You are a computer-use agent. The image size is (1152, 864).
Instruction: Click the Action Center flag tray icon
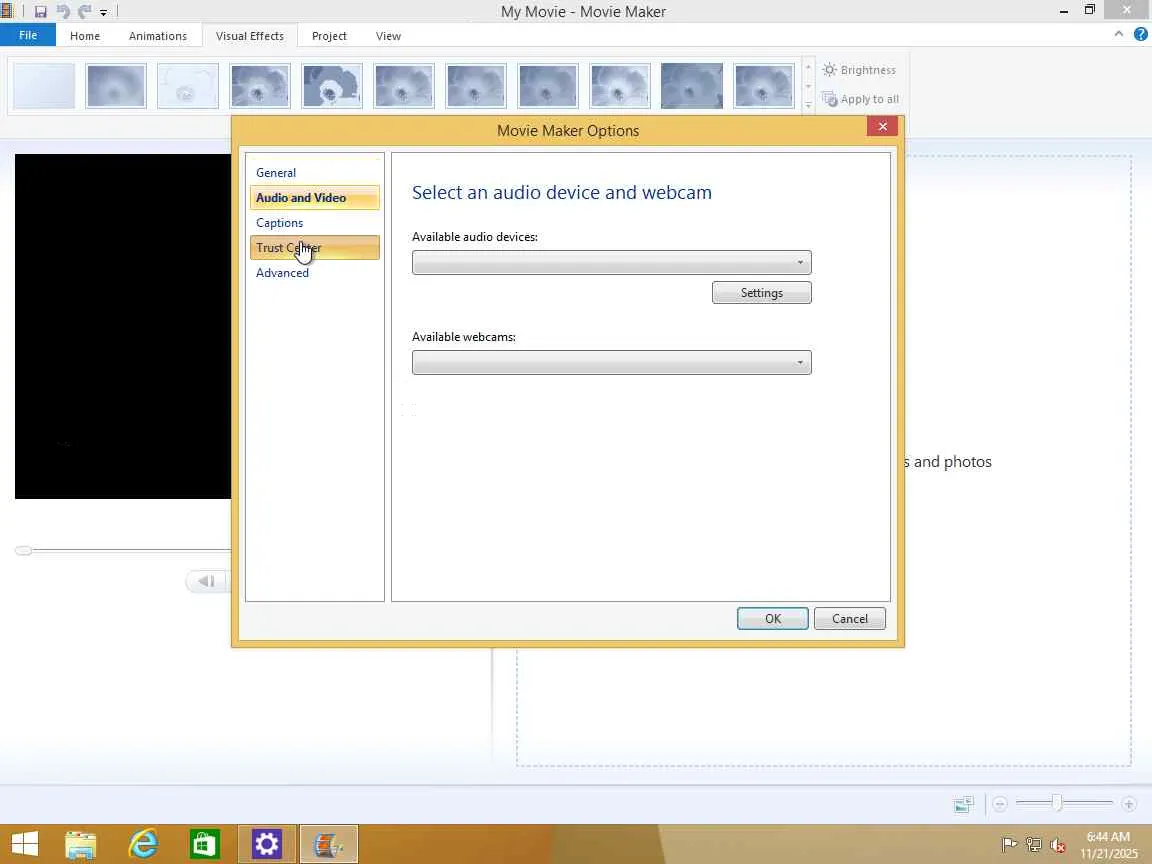click(x=1009, y=845)
